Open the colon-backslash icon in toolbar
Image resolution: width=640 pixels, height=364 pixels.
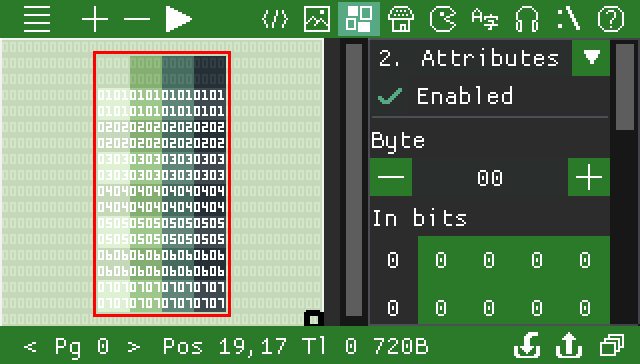coord(569,19)
